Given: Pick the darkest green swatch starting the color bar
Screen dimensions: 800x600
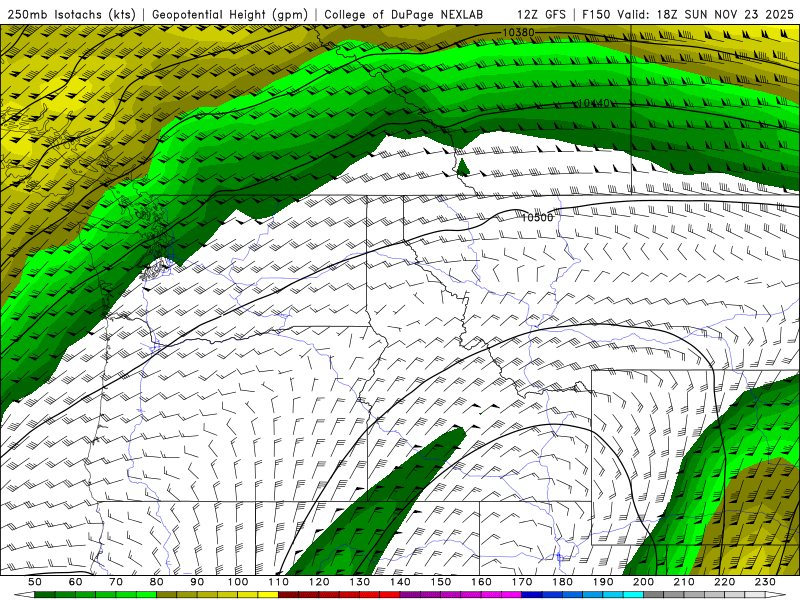Looking at the screenshot, I should [x=45, y=595].
